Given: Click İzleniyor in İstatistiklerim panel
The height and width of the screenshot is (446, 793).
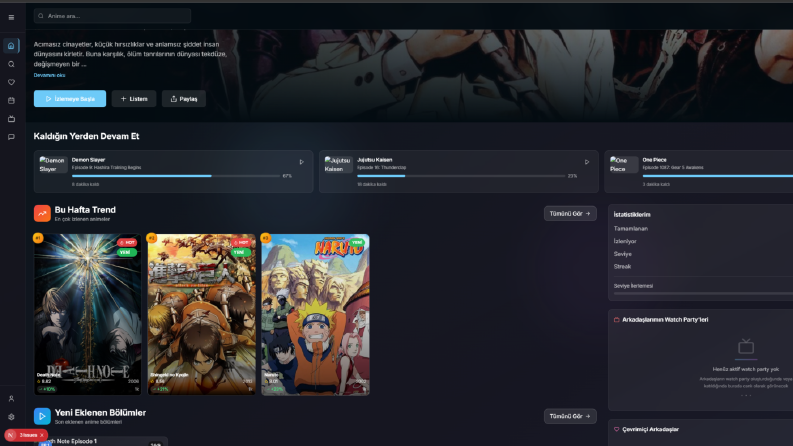Looking at the screenshot, I should tap(625, 241).
